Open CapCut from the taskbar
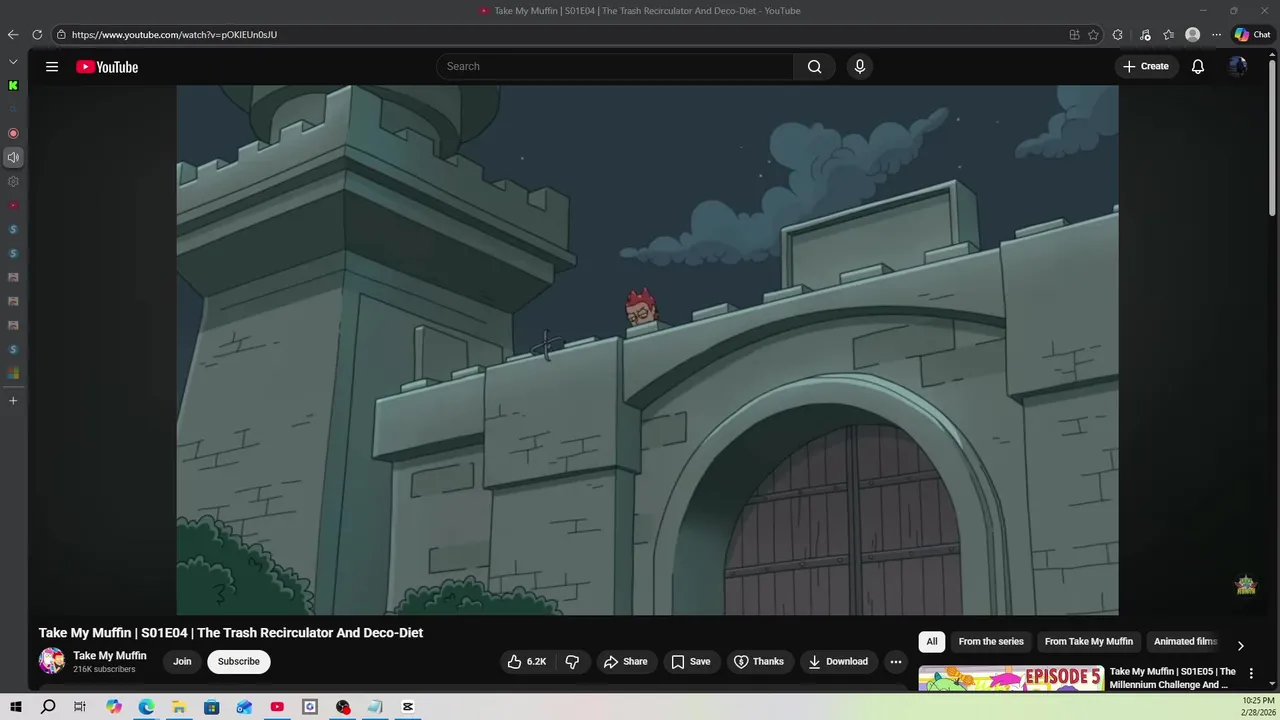 pos(408,707)
